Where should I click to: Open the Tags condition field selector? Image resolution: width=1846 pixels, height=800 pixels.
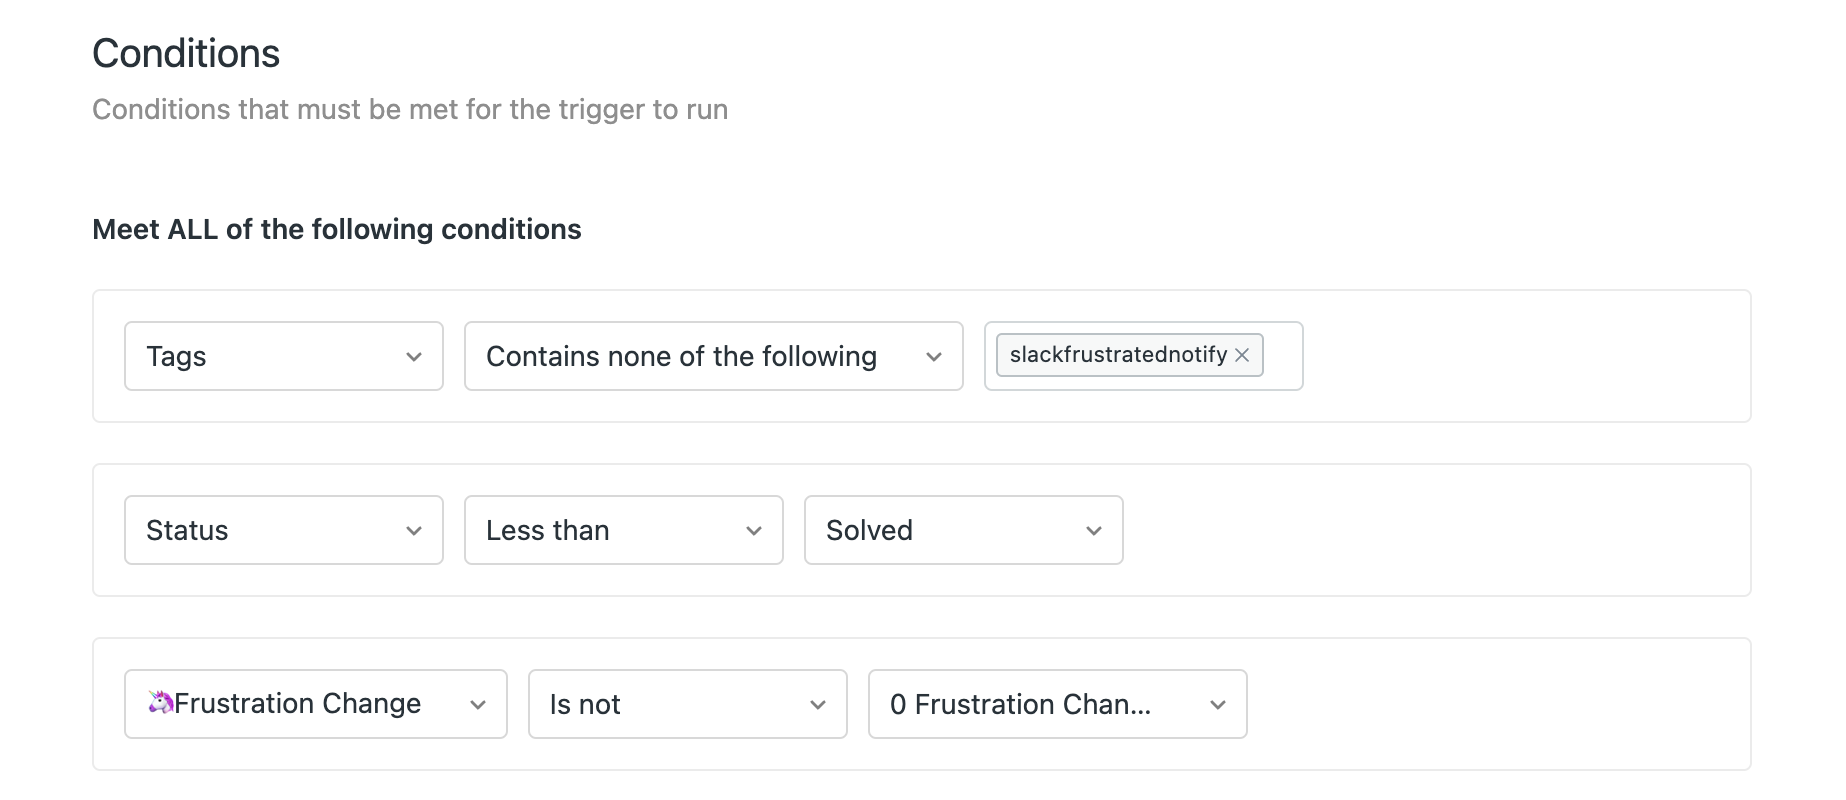point(270,357)
